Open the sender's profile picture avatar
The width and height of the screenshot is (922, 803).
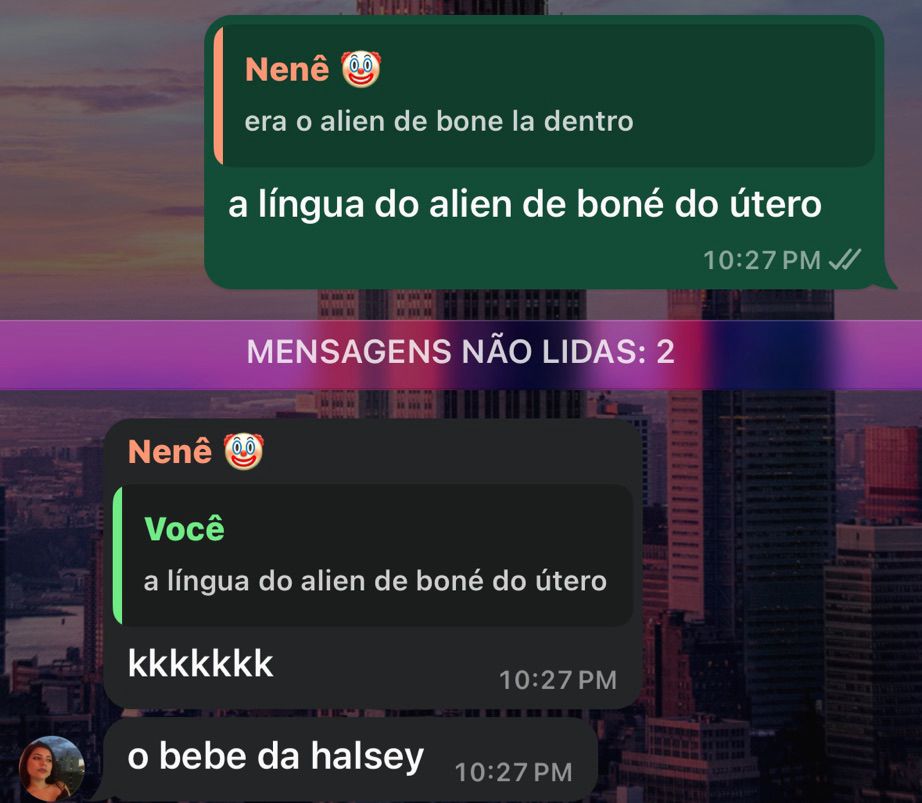click(x=52, y=769)
